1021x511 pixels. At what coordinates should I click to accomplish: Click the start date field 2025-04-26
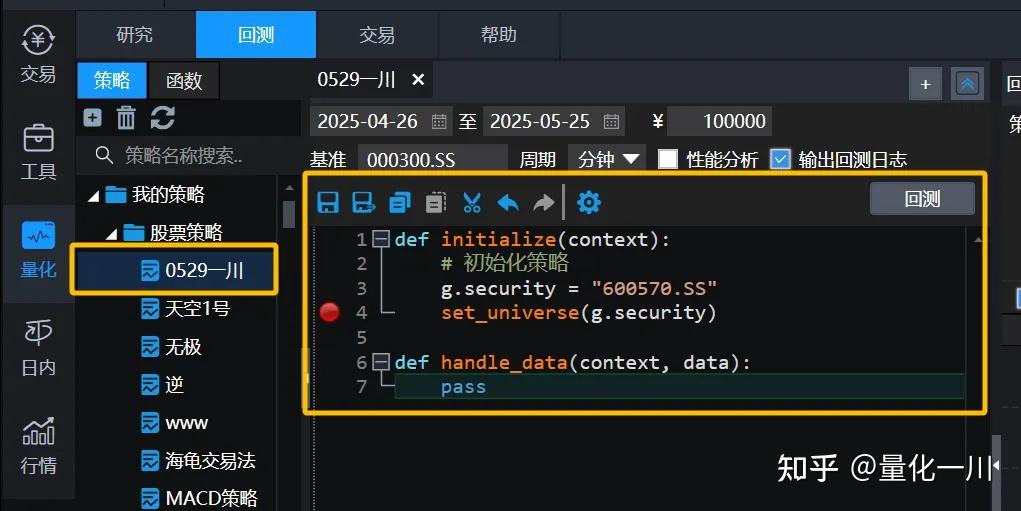tap(380, 121)
